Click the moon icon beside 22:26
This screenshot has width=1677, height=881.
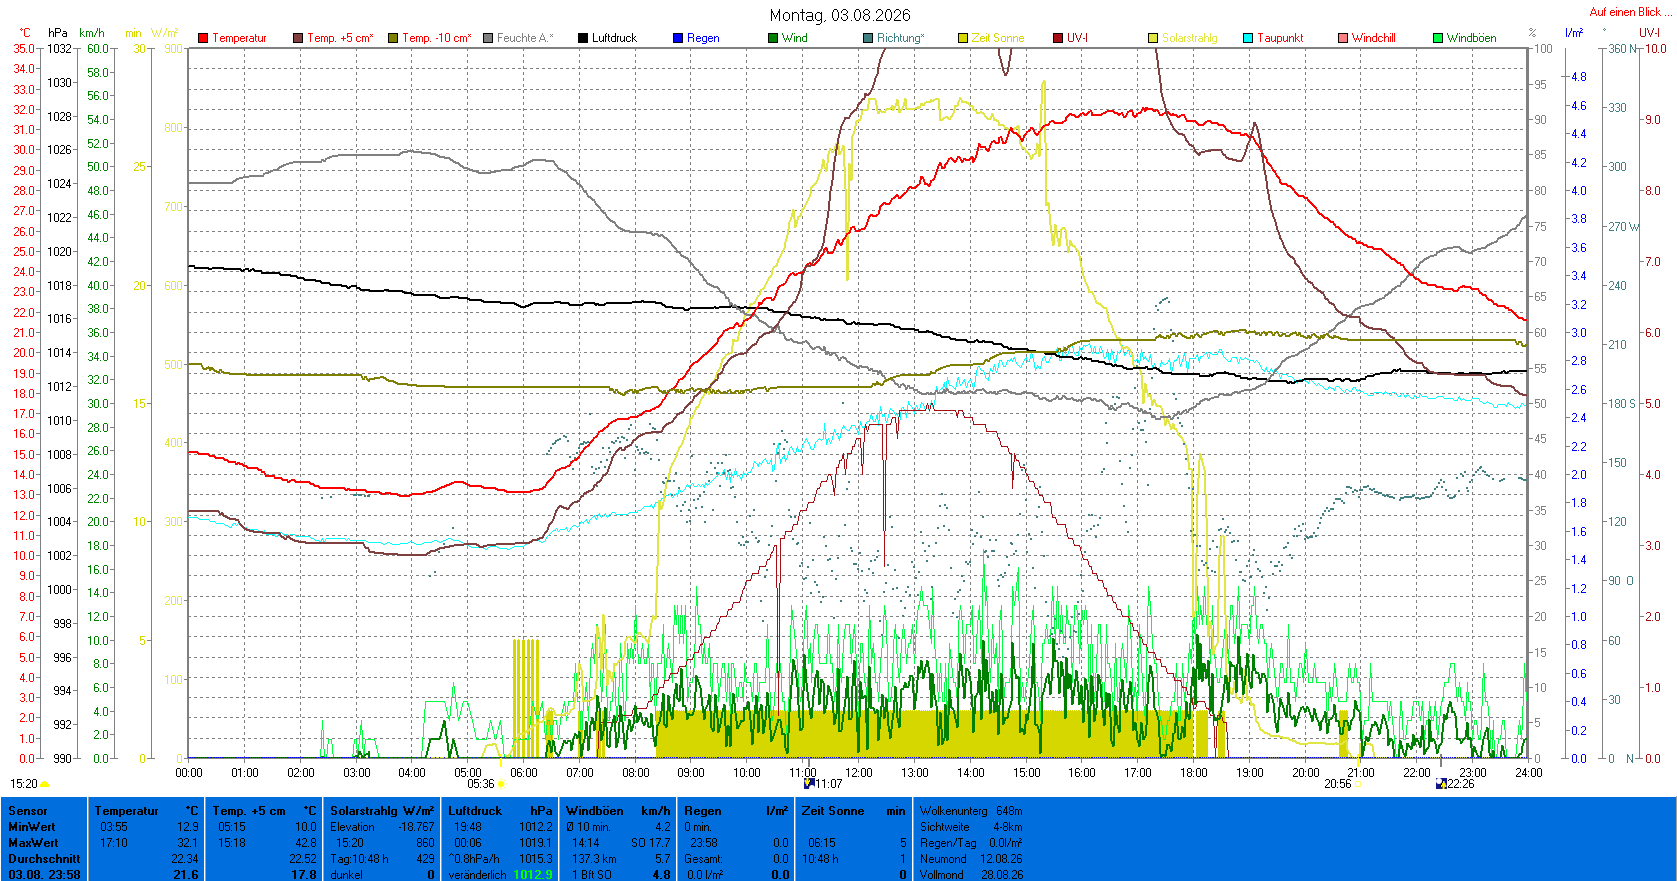pyautogui.click(x=1441, y=784)
